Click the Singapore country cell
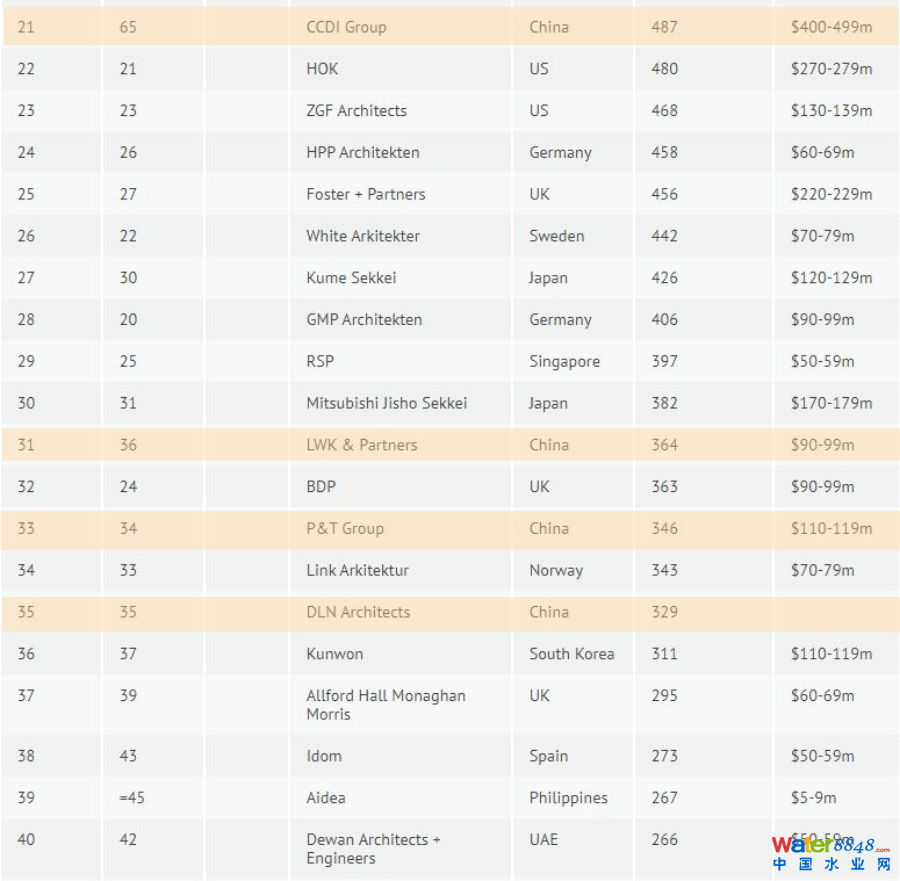Viewport: 900px width, 881px height. (564, 362)
